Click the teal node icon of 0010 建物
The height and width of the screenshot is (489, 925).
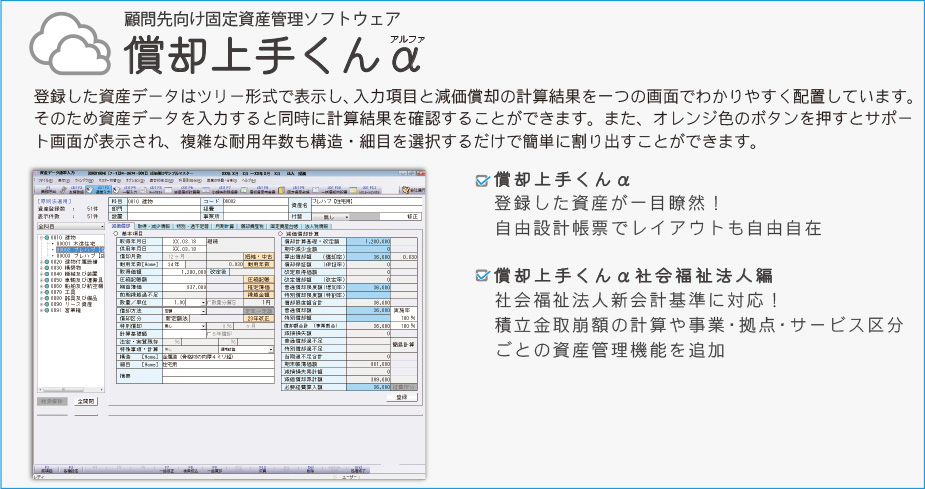coord(46,238)
